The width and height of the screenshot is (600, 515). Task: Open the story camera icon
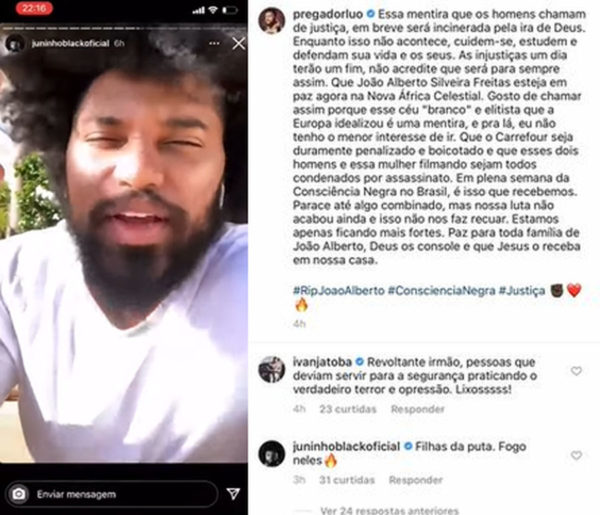(x=19, y=494)
